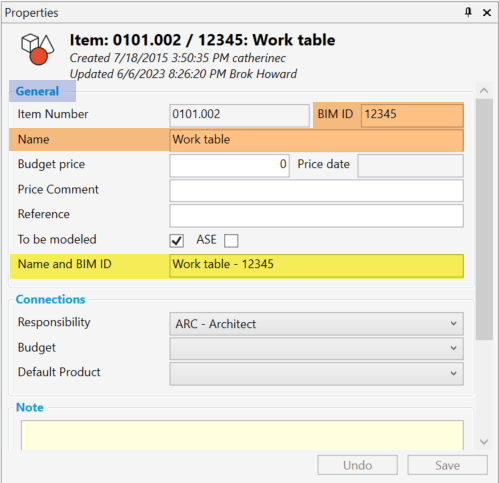499x483 pixels.
Task: Close the Properties panel
Action: pos(487,13)
